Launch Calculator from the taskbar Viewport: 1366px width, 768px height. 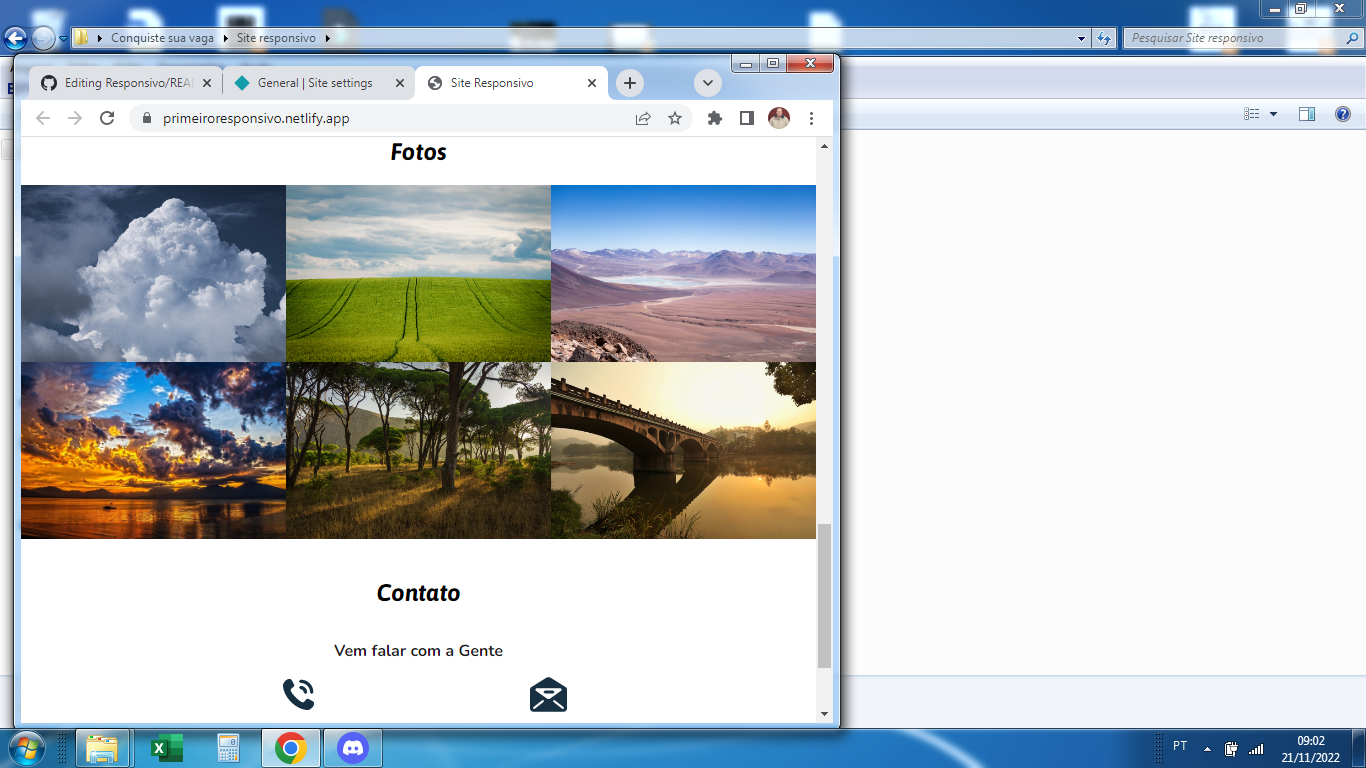(x=230, y=747)
